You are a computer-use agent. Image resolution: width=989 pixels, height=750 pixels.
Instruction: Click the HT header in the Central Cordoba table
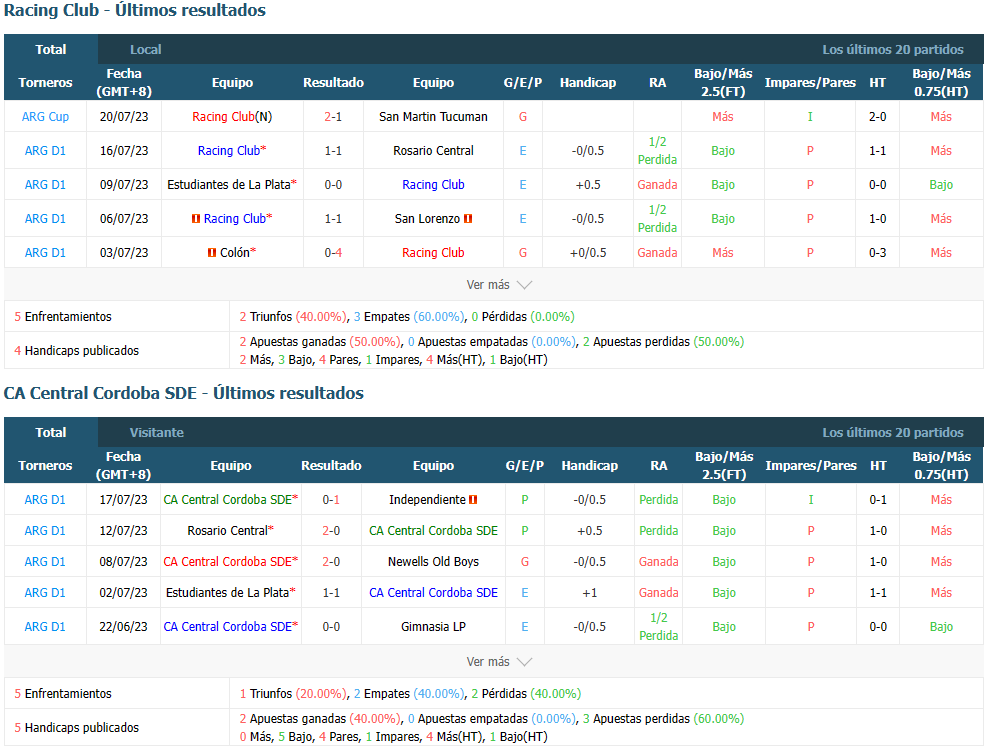click(x=878, y=466)
